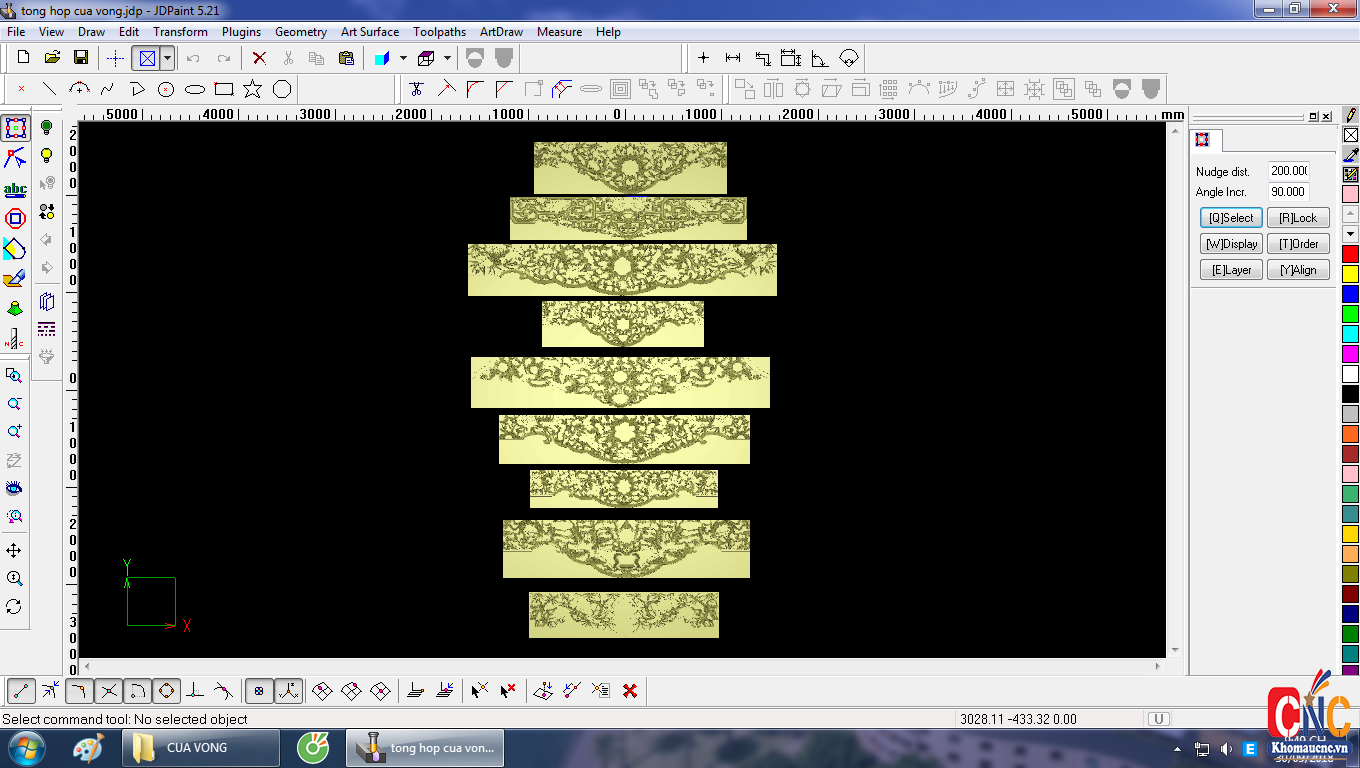
Task: Select the rectangle drawing tool
Action: pyautogui.click(x=224, y=89)
